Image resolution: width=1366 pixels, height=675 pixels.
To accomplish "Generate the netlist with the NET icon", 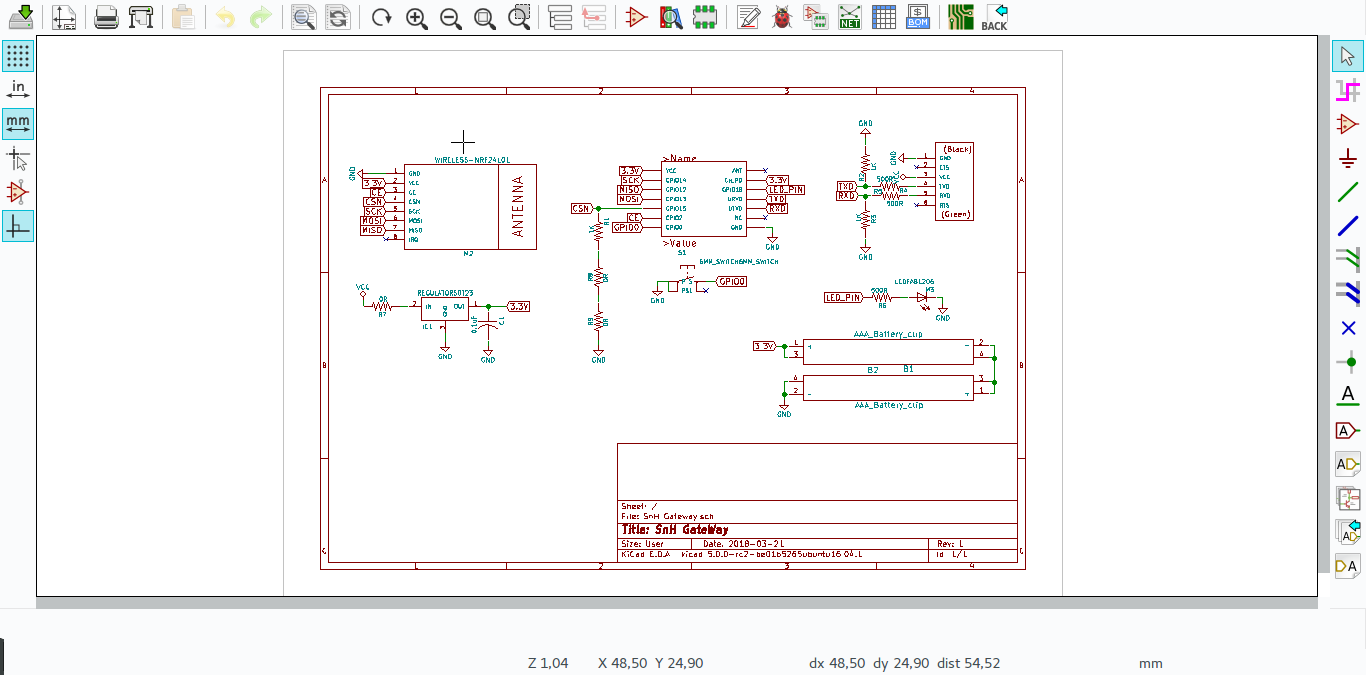I will tap(849, 17).
